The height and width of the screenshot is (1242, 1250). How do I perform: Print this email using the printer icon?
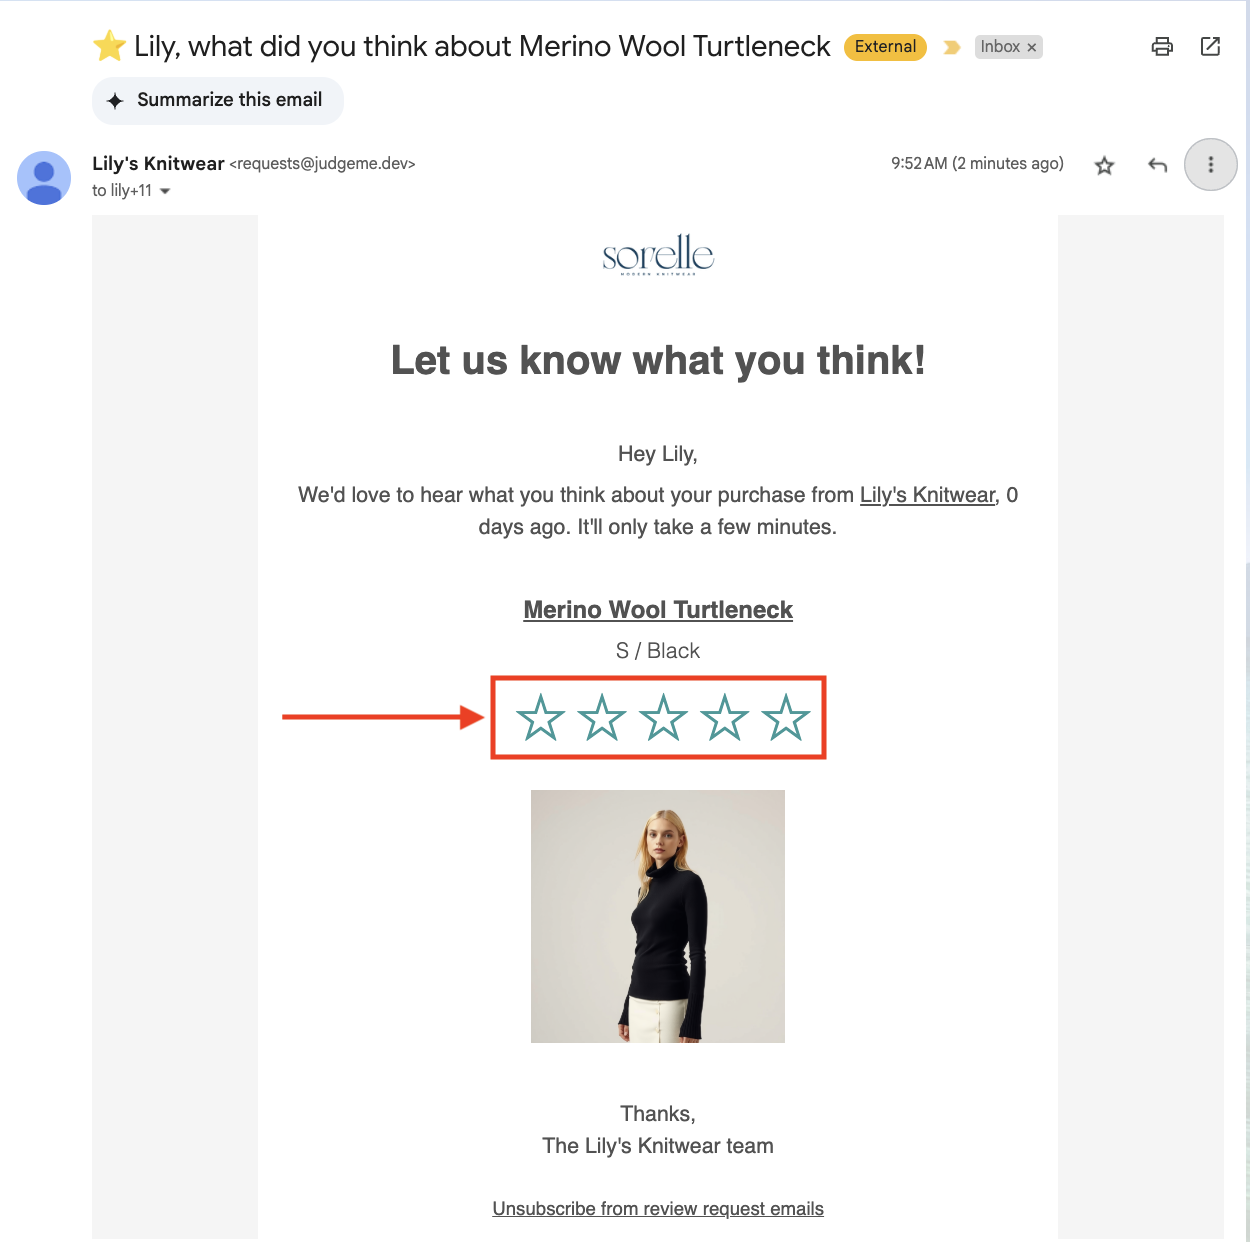click(x=1162, y=47)
